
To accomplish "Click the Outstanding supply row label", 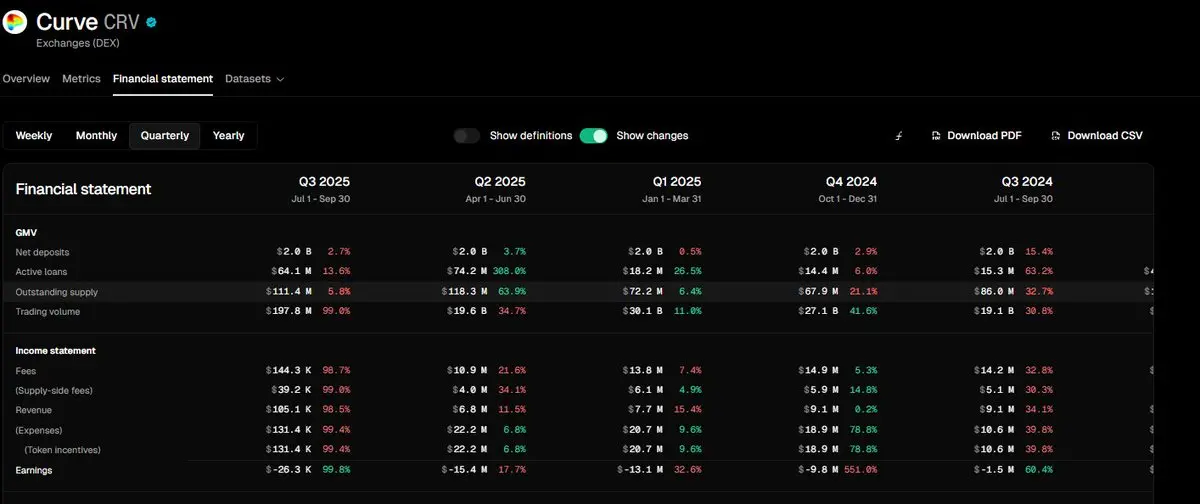I will pyautogui.click(x=56, y=292).
